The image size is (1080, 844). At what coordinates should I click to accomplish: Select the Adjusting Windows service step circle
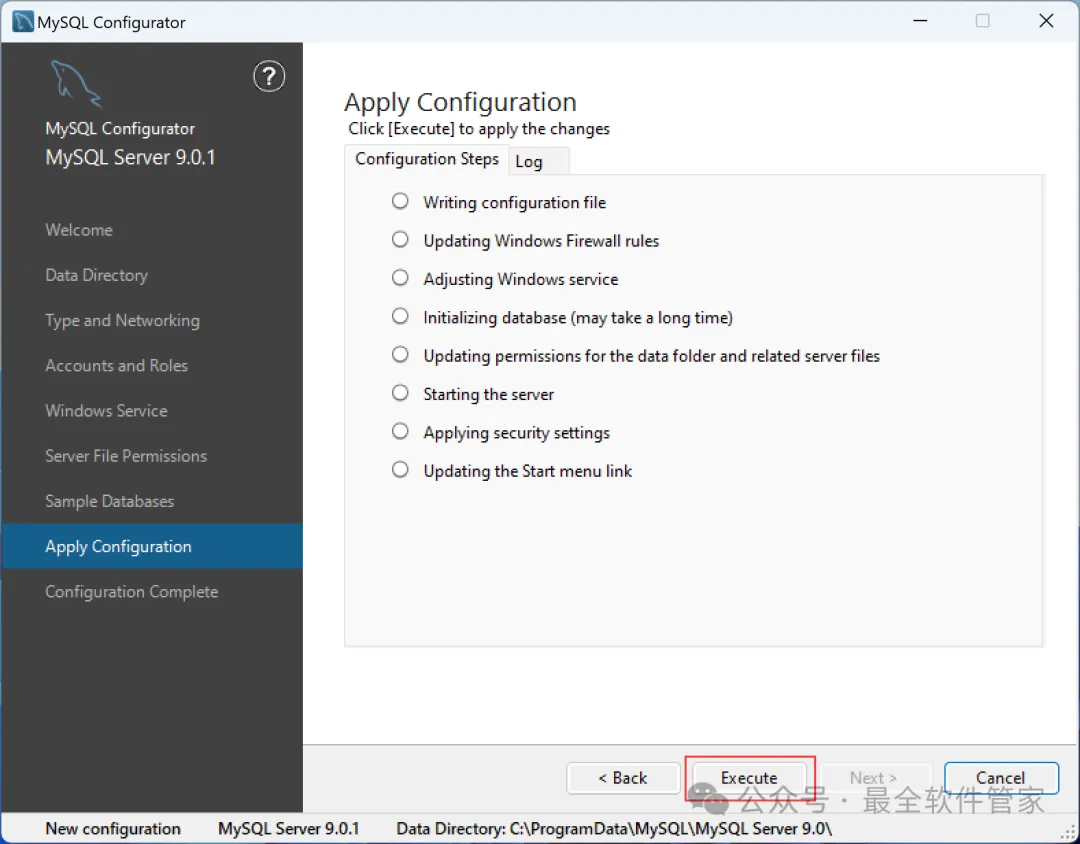[400, 278]
